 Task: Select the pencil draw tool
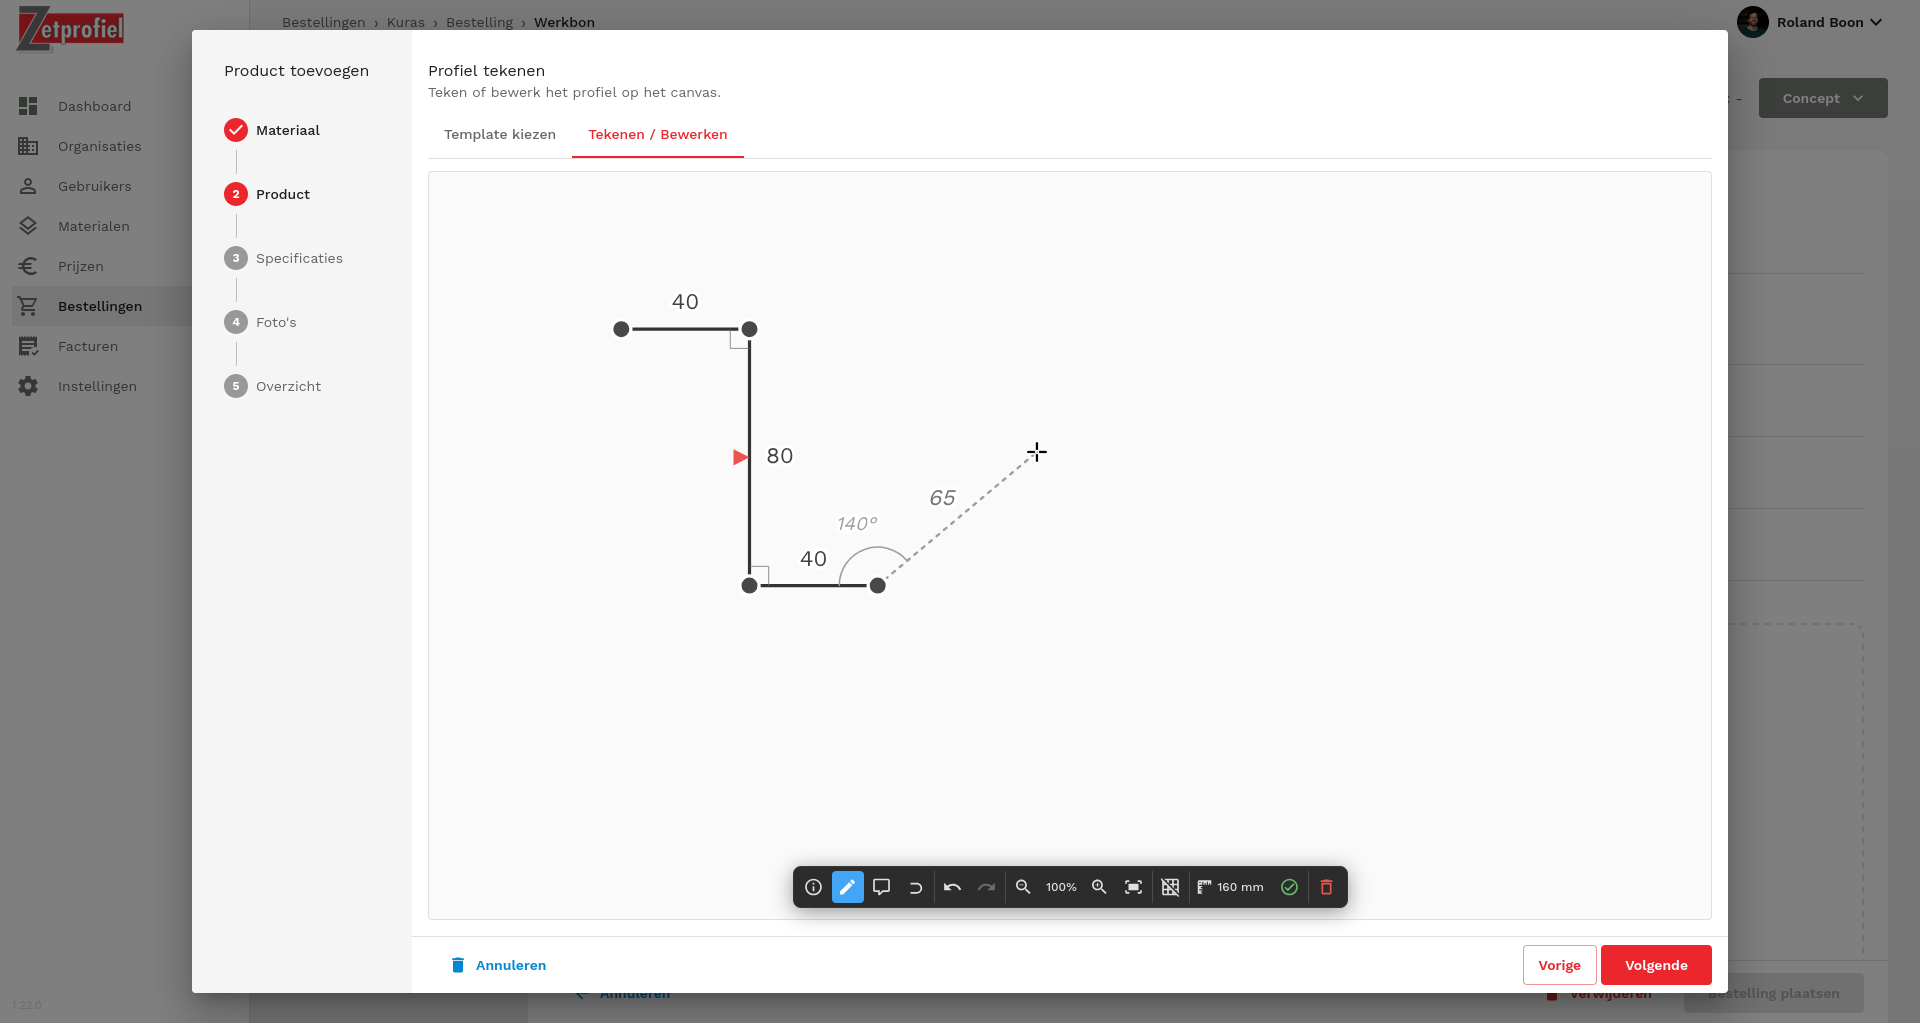click(847, 887)
